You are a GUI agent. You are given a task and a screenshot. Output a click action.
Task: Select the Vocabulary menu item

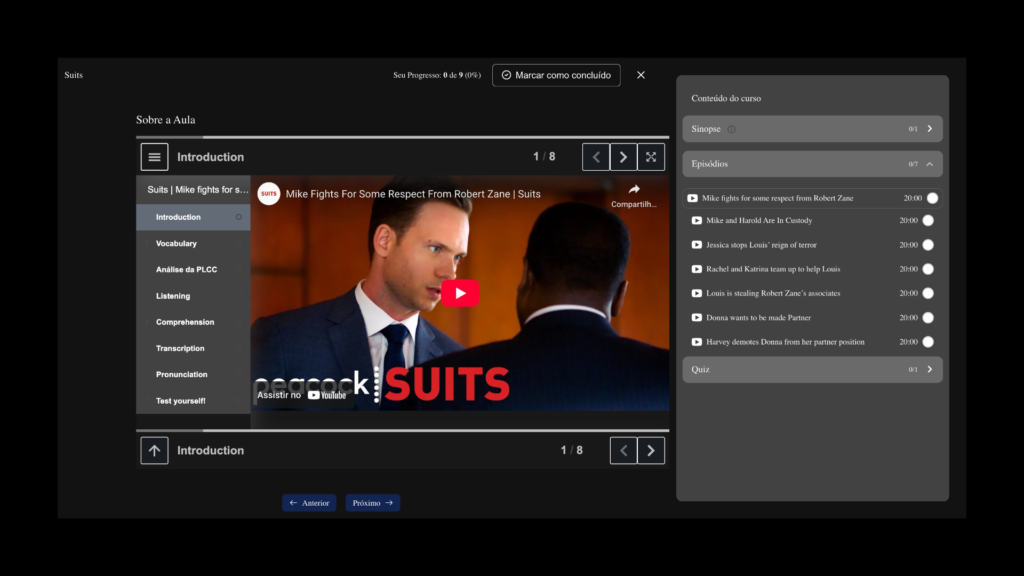(x=176, y=244)
